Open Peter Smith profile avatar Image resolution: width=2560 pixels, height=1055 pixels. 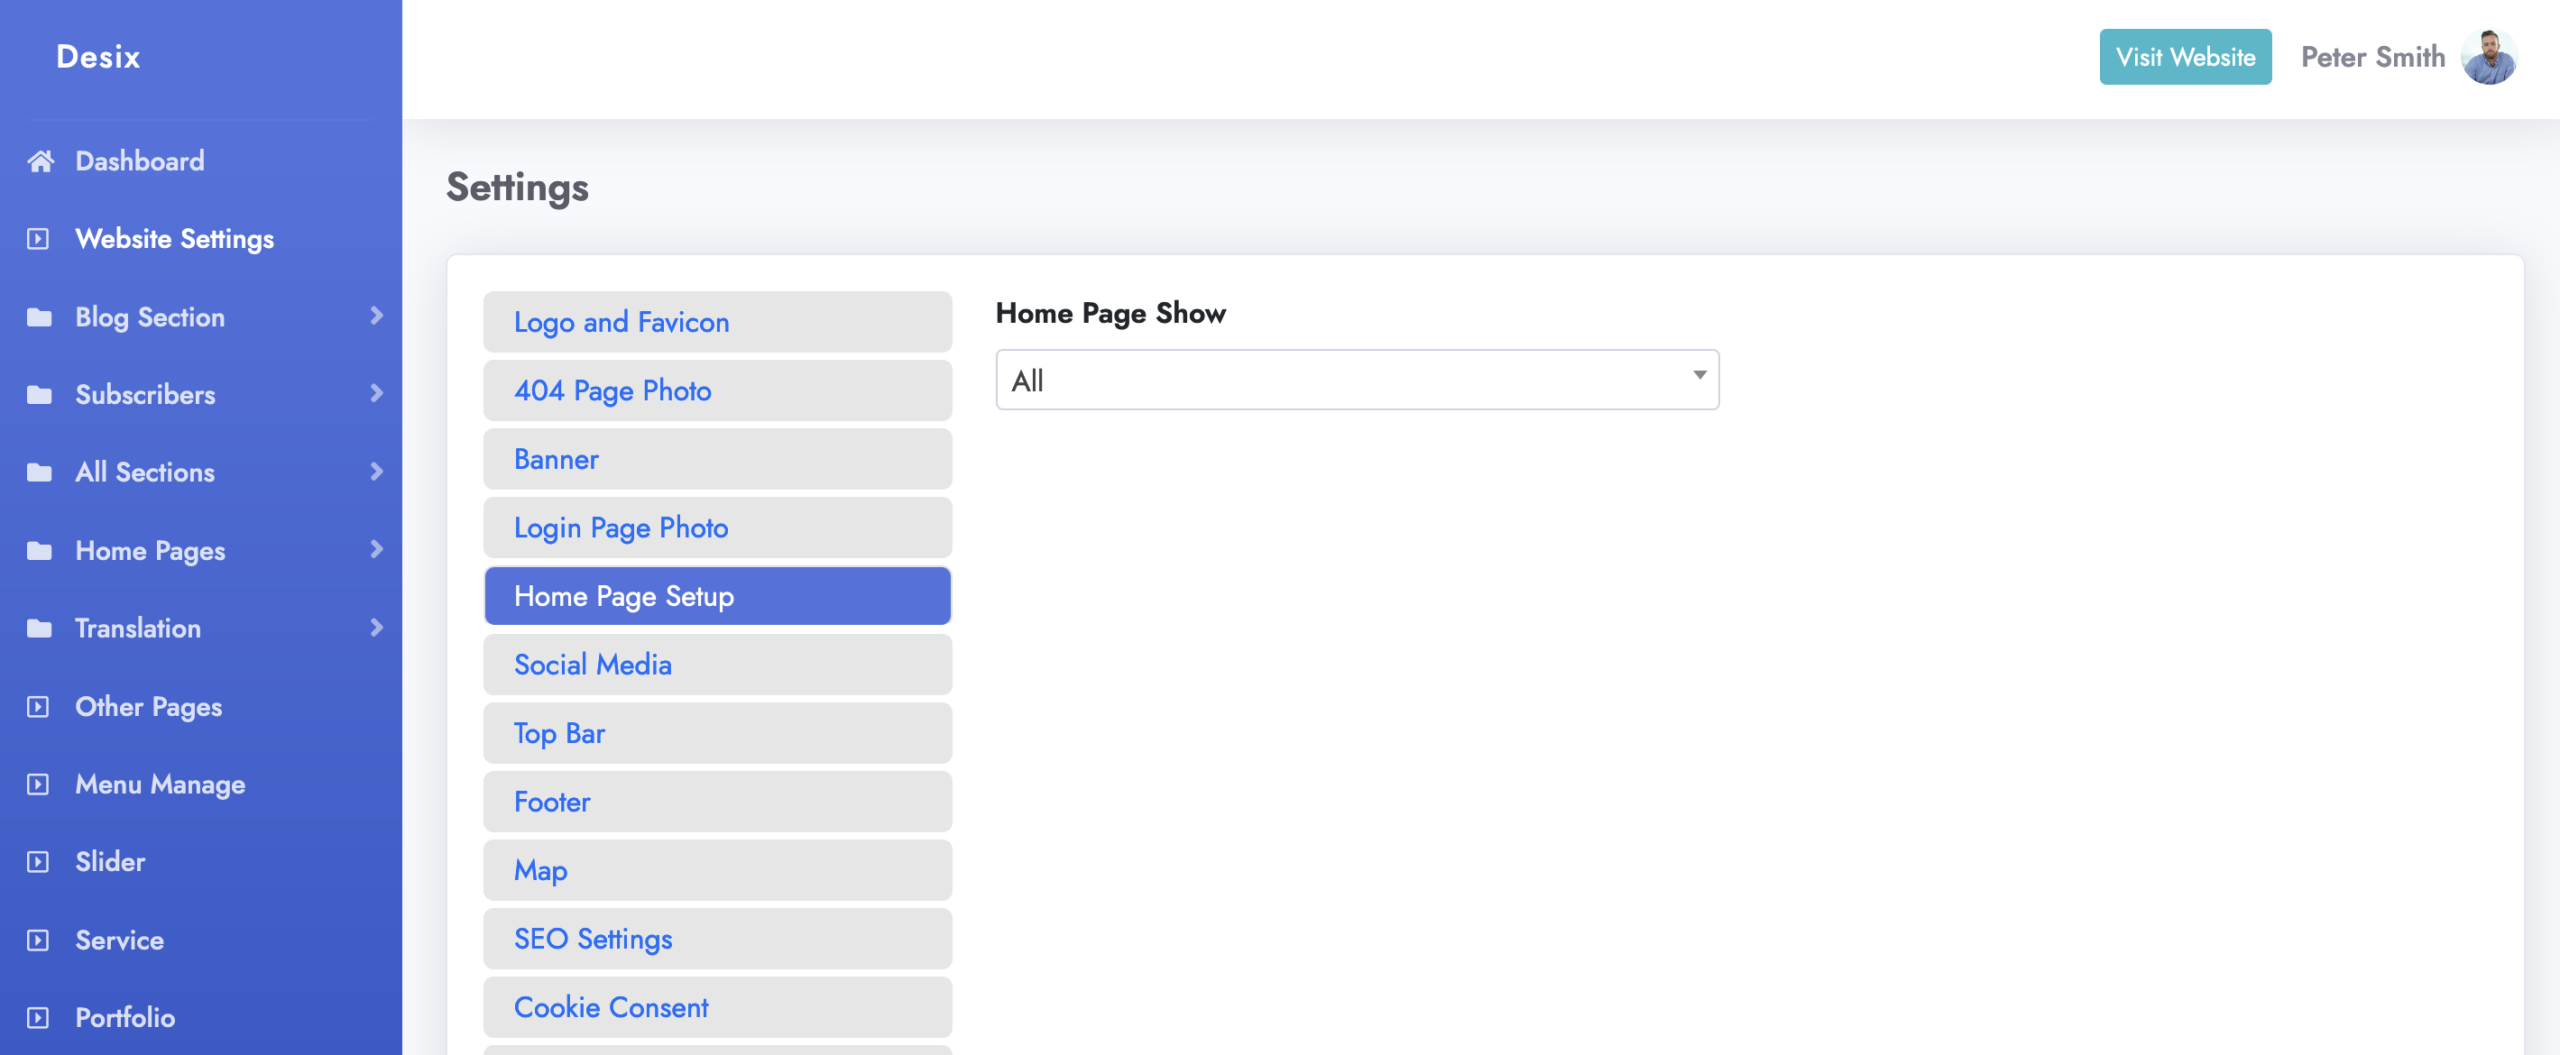click(x=2488, y=57)
